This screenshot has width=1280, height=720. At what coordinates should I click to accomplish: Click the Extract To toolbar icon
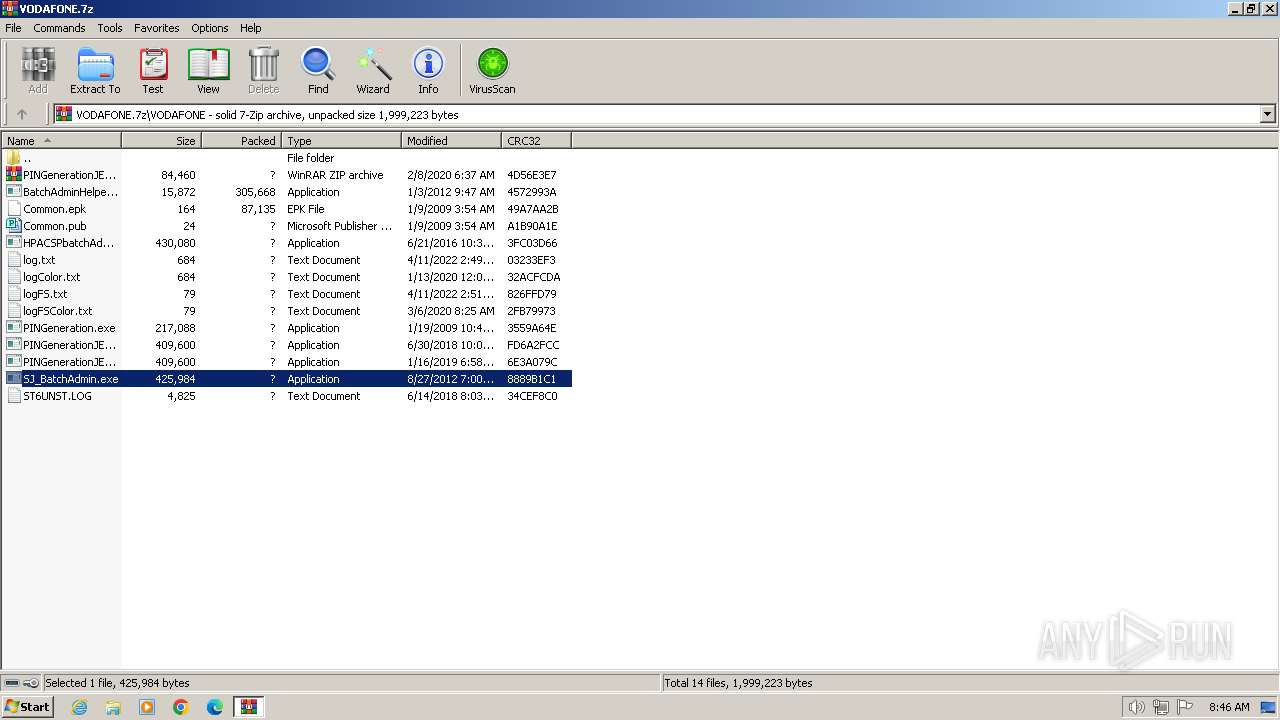pos(95,71)
